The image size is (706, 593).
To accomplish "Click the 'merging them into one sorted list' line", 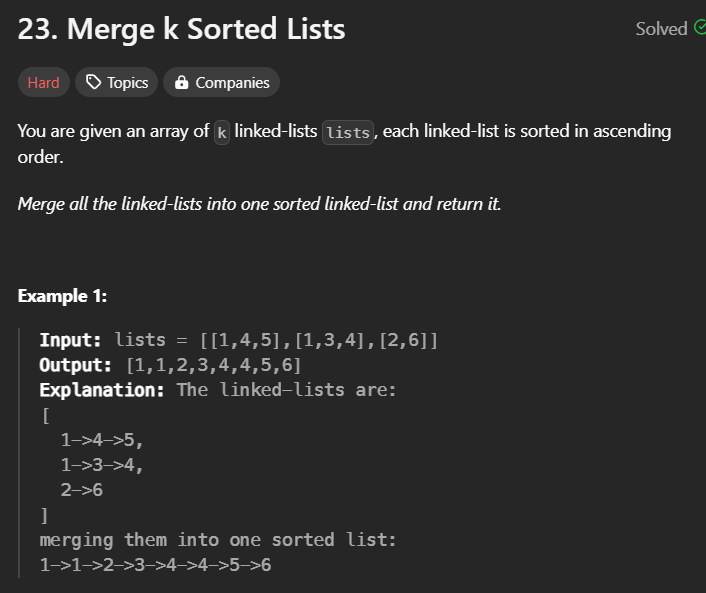I will click(218, 540).
